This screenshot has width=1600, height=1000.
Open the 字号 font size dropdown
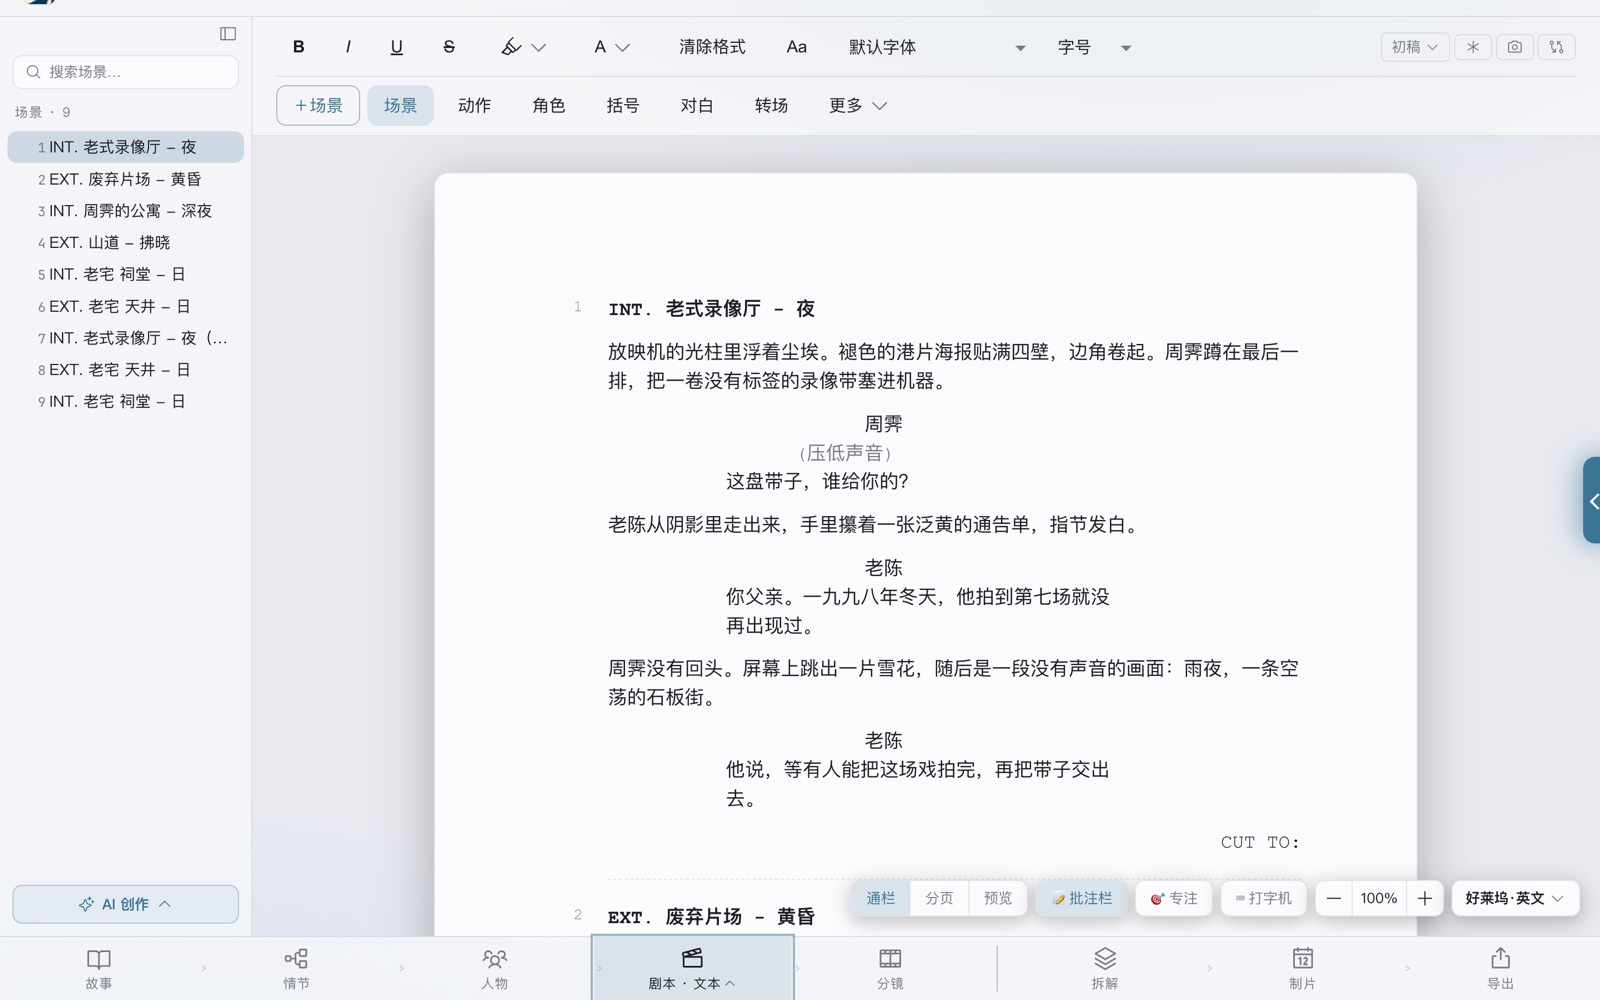pyautogui.click(x=1095, y=47)
